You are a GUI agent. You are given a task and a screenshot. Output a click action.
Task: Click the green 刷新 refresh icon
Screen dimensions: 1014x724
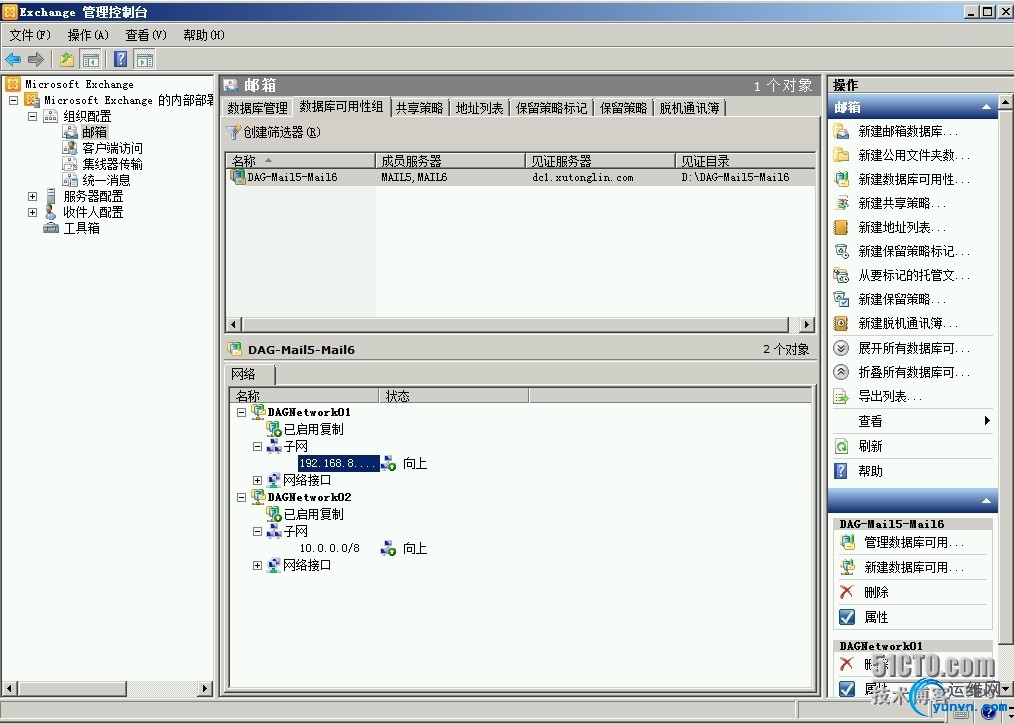click(841, 446)
